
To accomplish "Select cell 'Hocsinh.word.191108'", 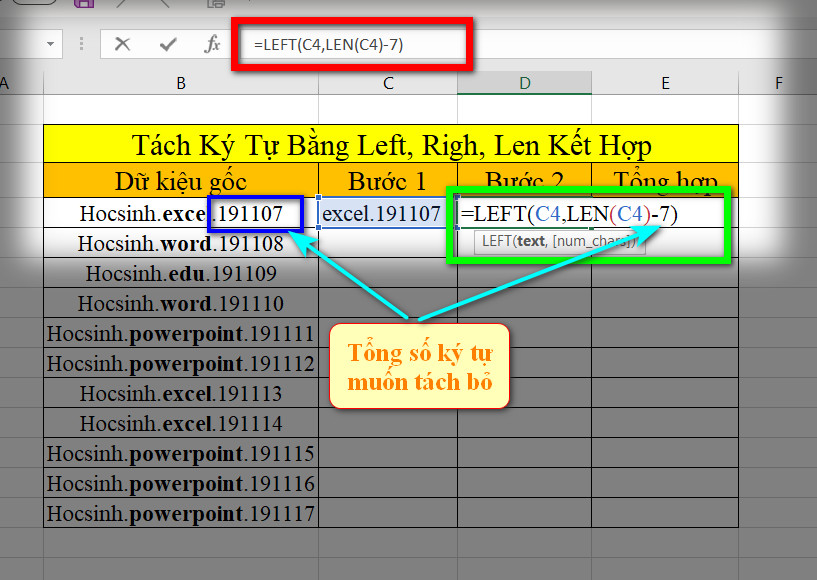I will (181, 243).
